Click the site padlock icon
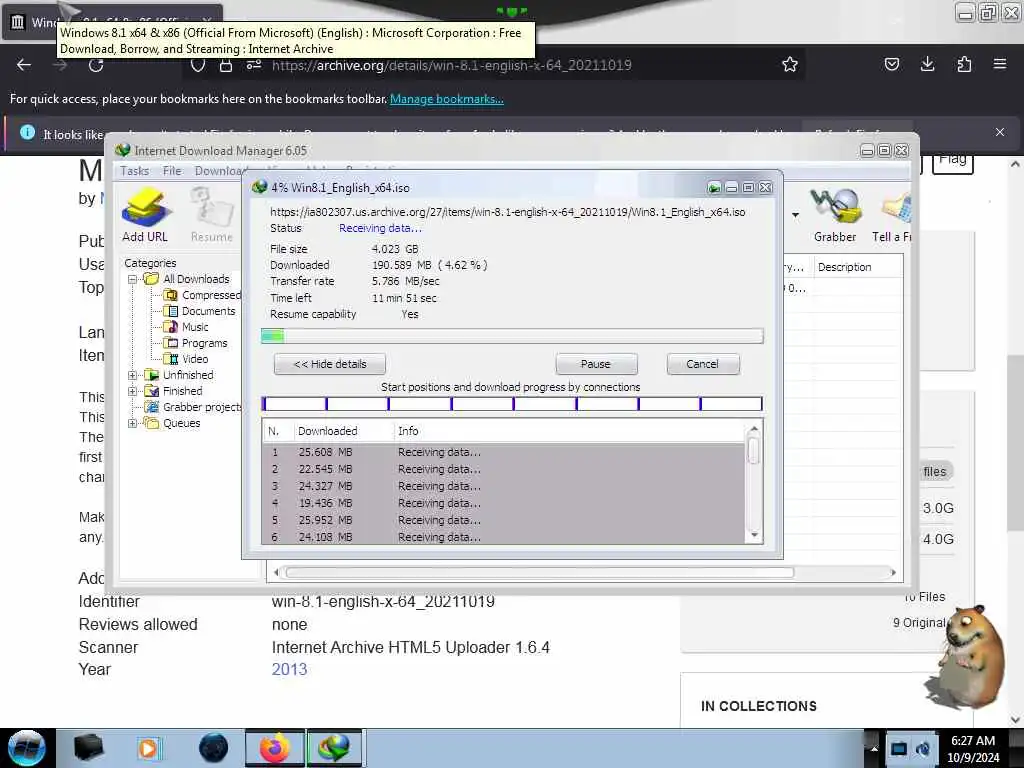Screen dimensions: 1024x768 click(225, 65)
